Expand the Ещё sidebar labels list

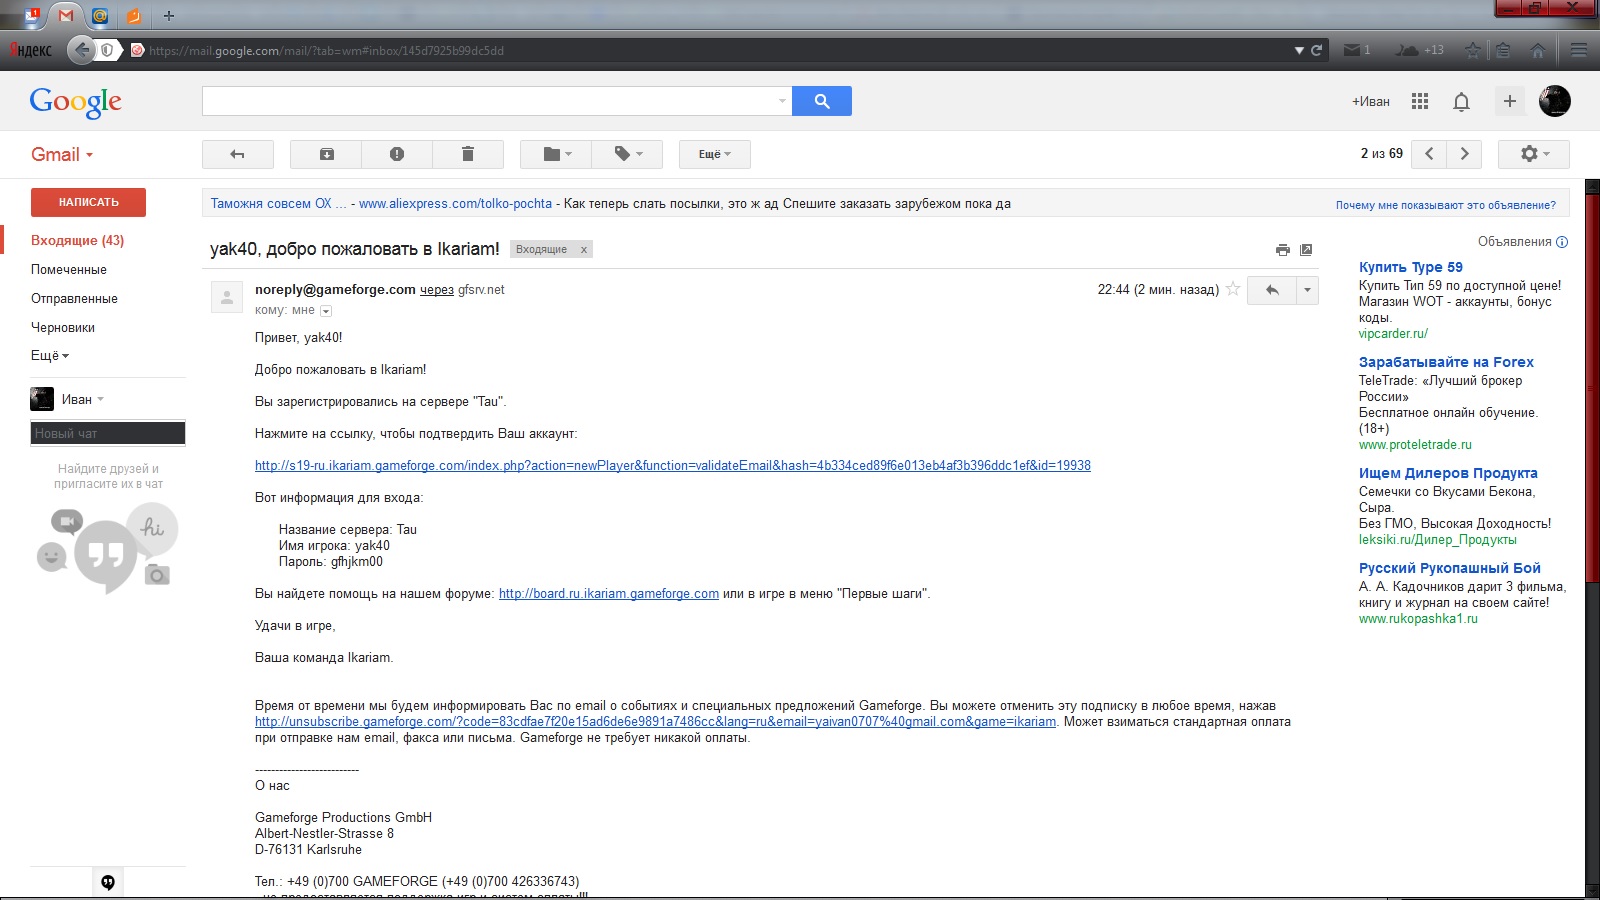[x=50, y=355]
